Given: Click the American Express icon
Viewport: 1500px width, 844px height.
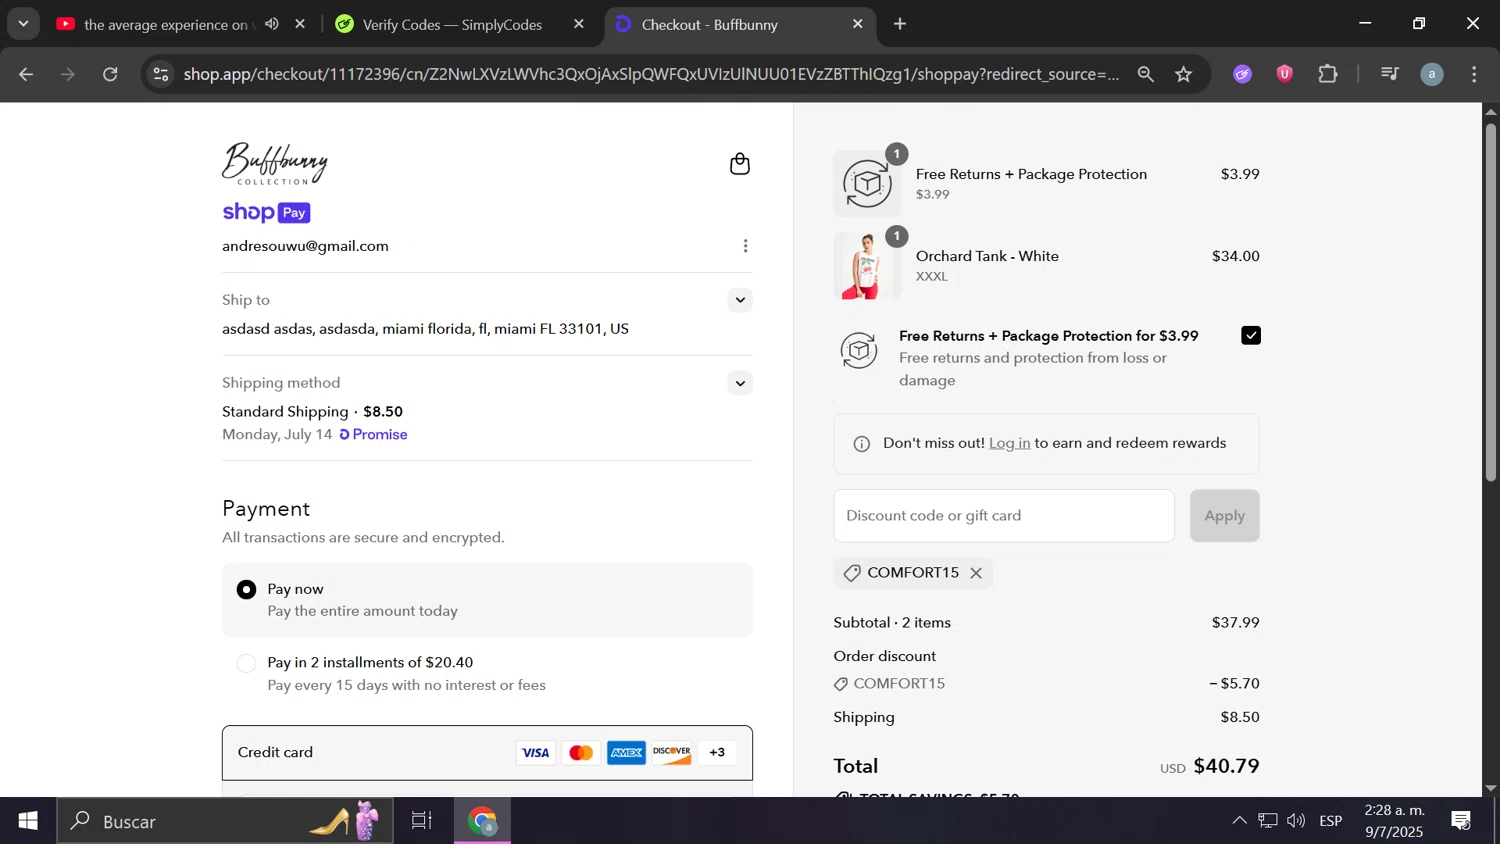Looking at the screenshot, I should [x=626, y=753].
